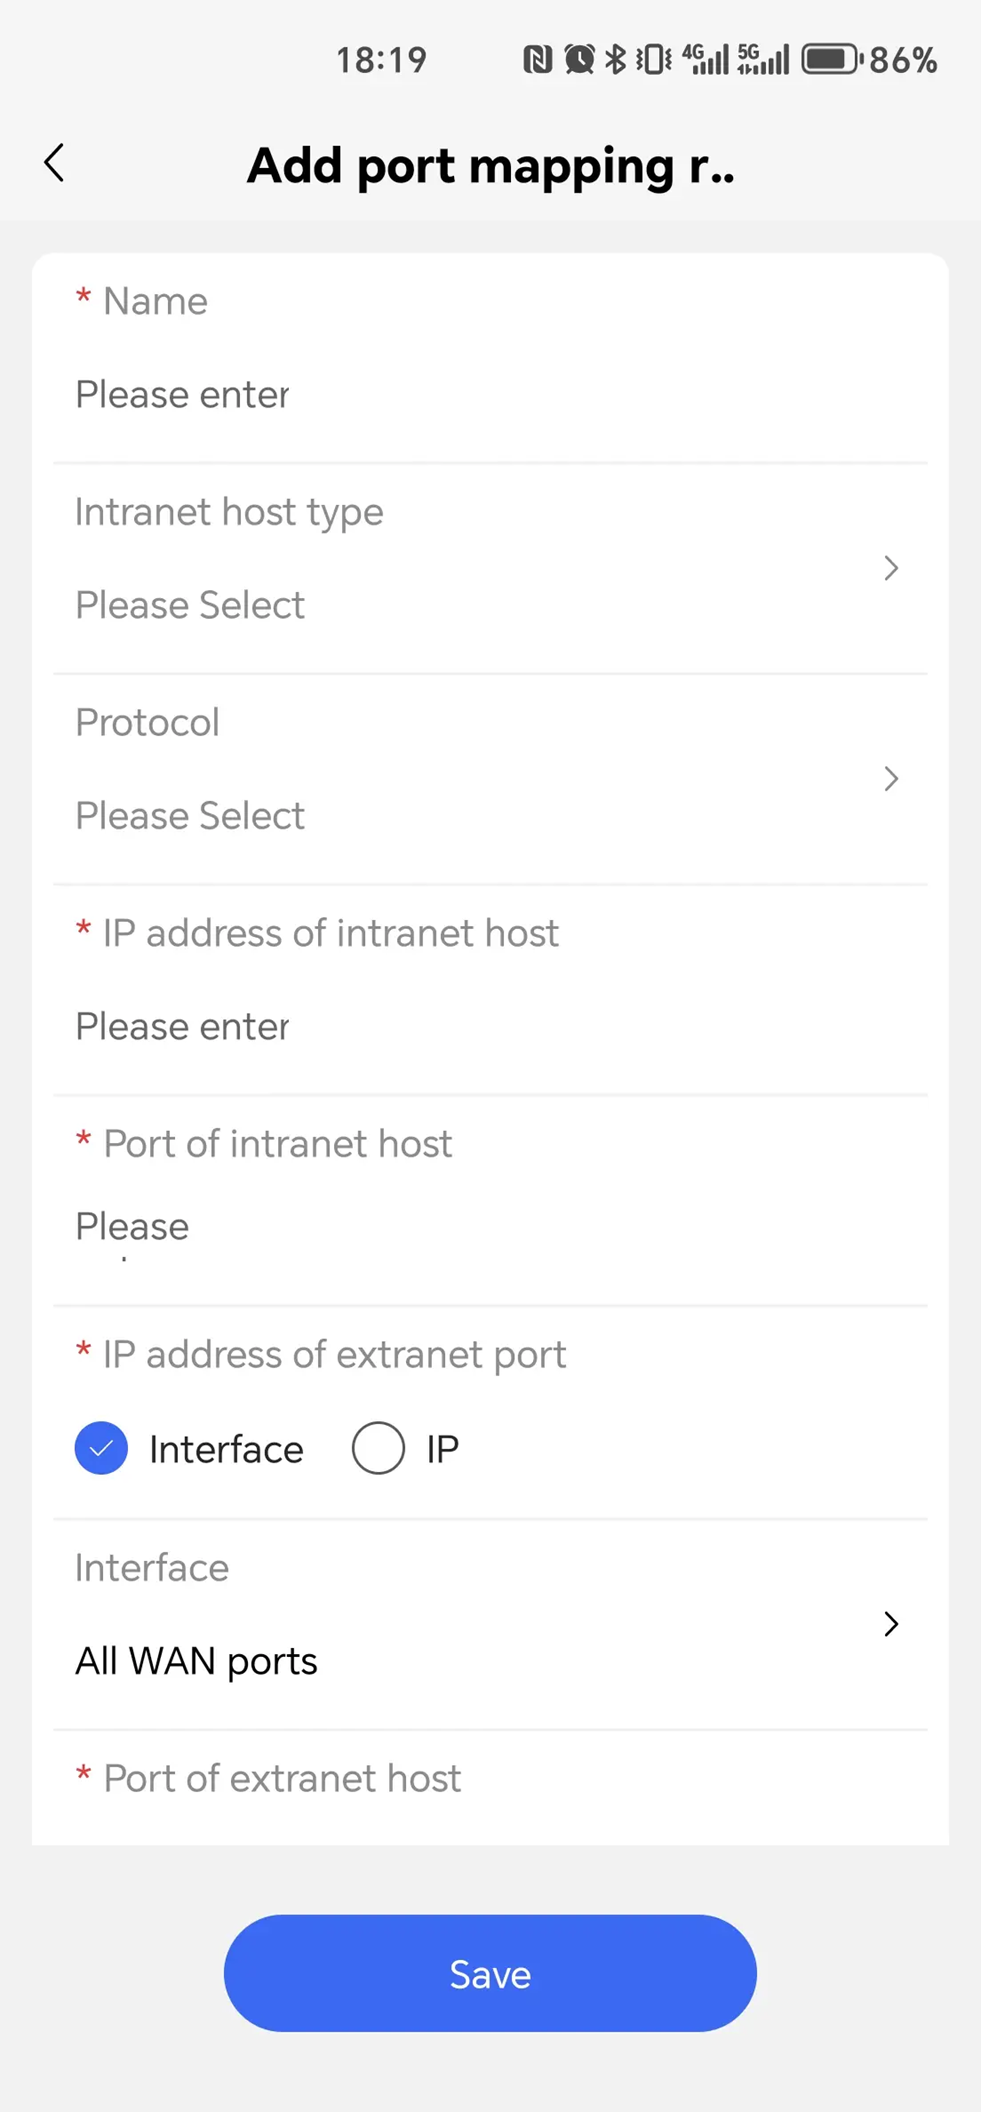
Task: Tap the Port of extranet host row
Action: [490, 1780]
